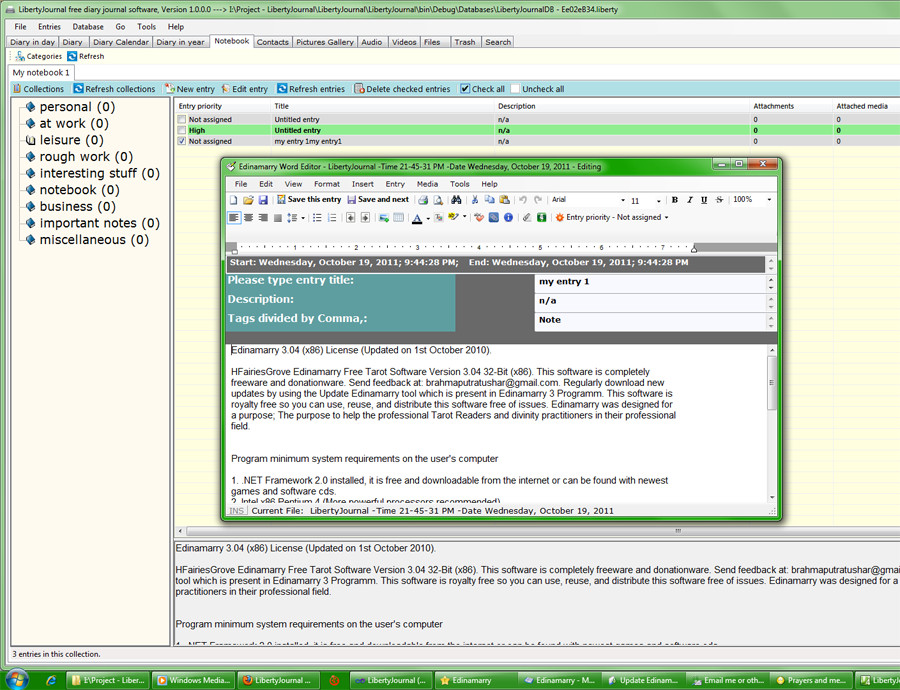Click the blue information icon in the editor

point(508,218)
